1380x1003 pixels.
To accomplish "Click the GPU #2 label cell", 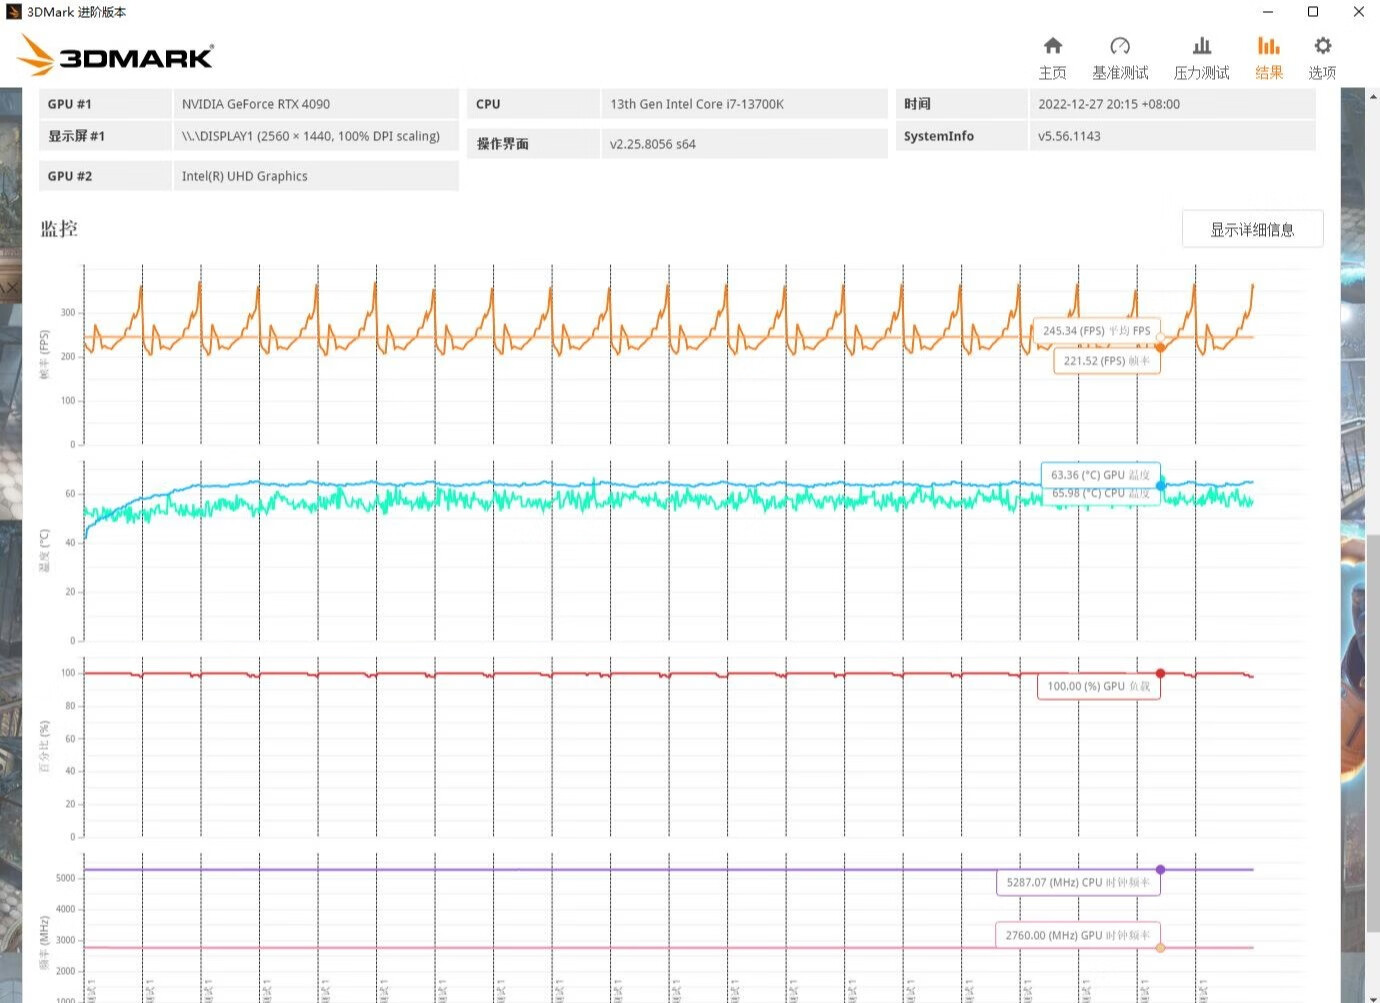I will click(x=105, y=176).
